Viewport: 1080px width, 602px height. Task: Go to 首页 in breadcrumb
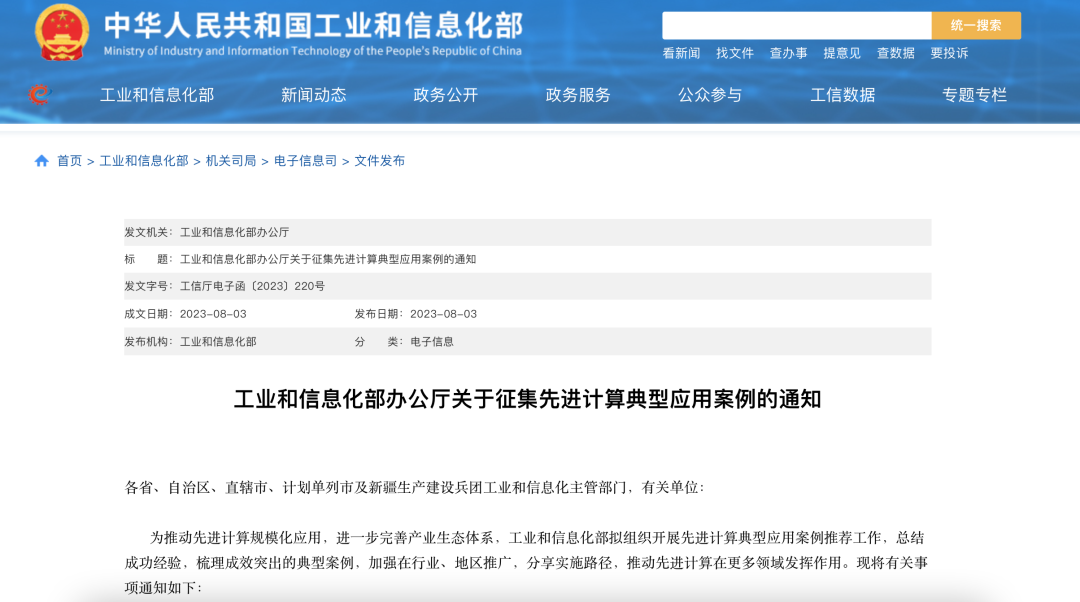click(70, 160)
